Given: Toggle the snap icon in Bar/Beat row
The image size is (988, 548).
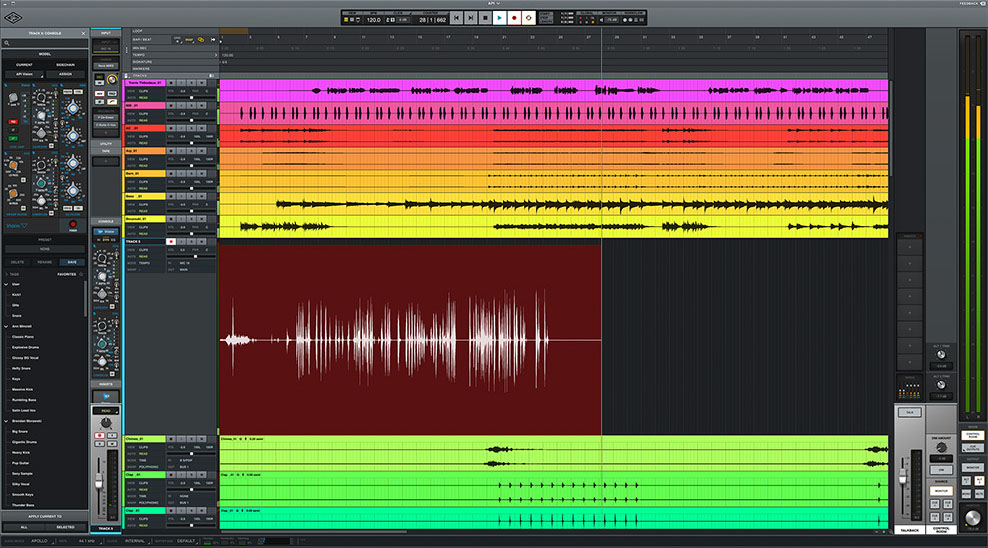Looking at the screenshot, I should click(189, 40).
